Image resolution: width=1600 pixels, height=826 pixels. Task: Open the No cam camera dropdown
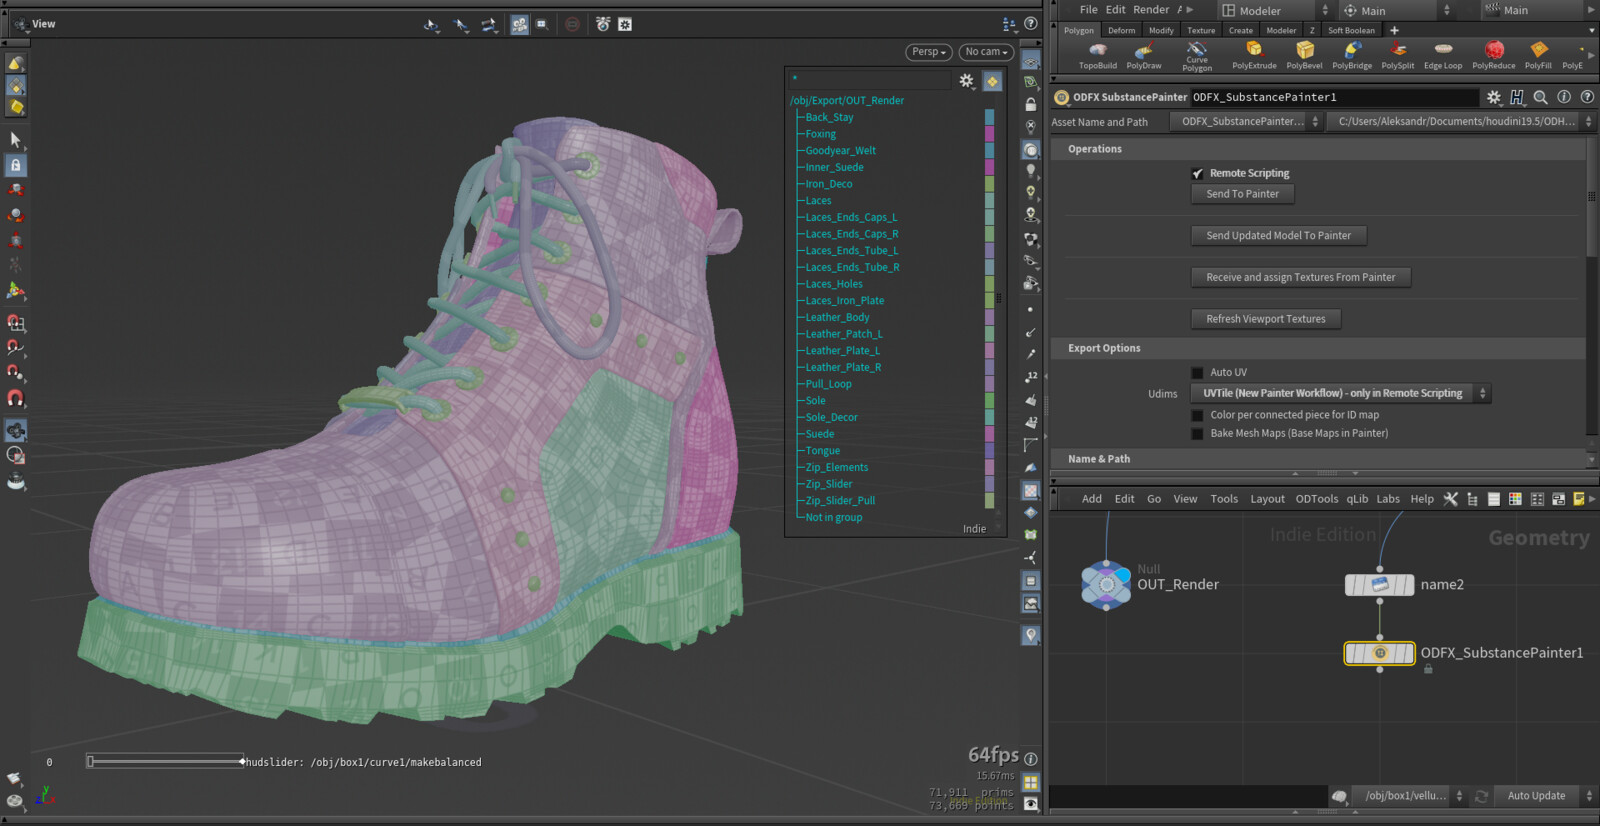tap(986, 52)
